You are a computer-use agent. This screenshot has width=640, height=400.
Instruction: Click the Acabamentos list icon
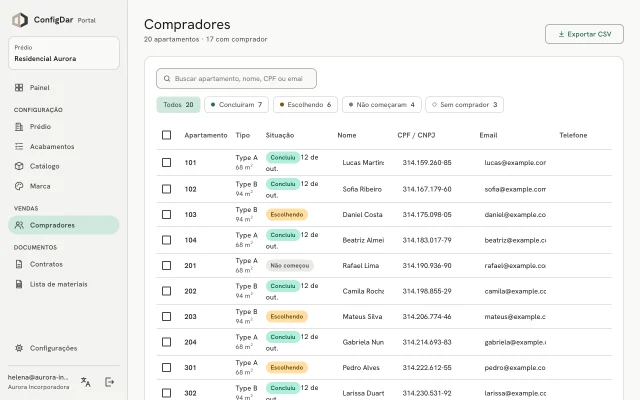[19, 146]
